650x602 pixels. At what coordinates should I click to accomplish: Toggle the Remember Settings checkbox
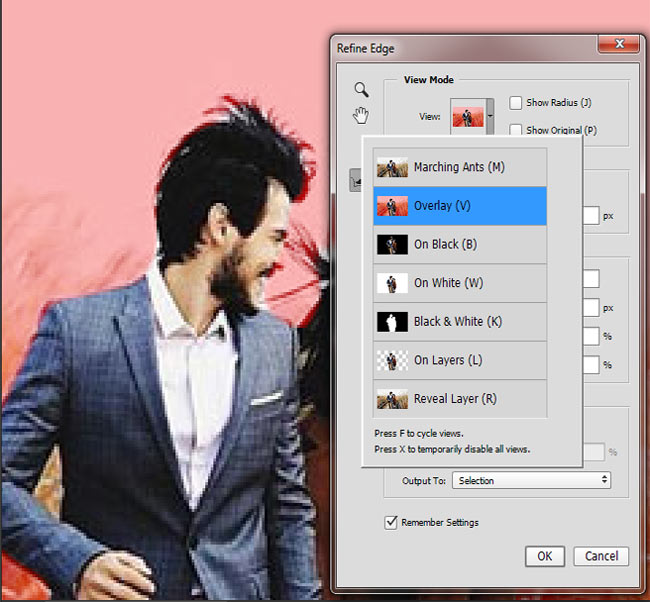pos(391,522)
